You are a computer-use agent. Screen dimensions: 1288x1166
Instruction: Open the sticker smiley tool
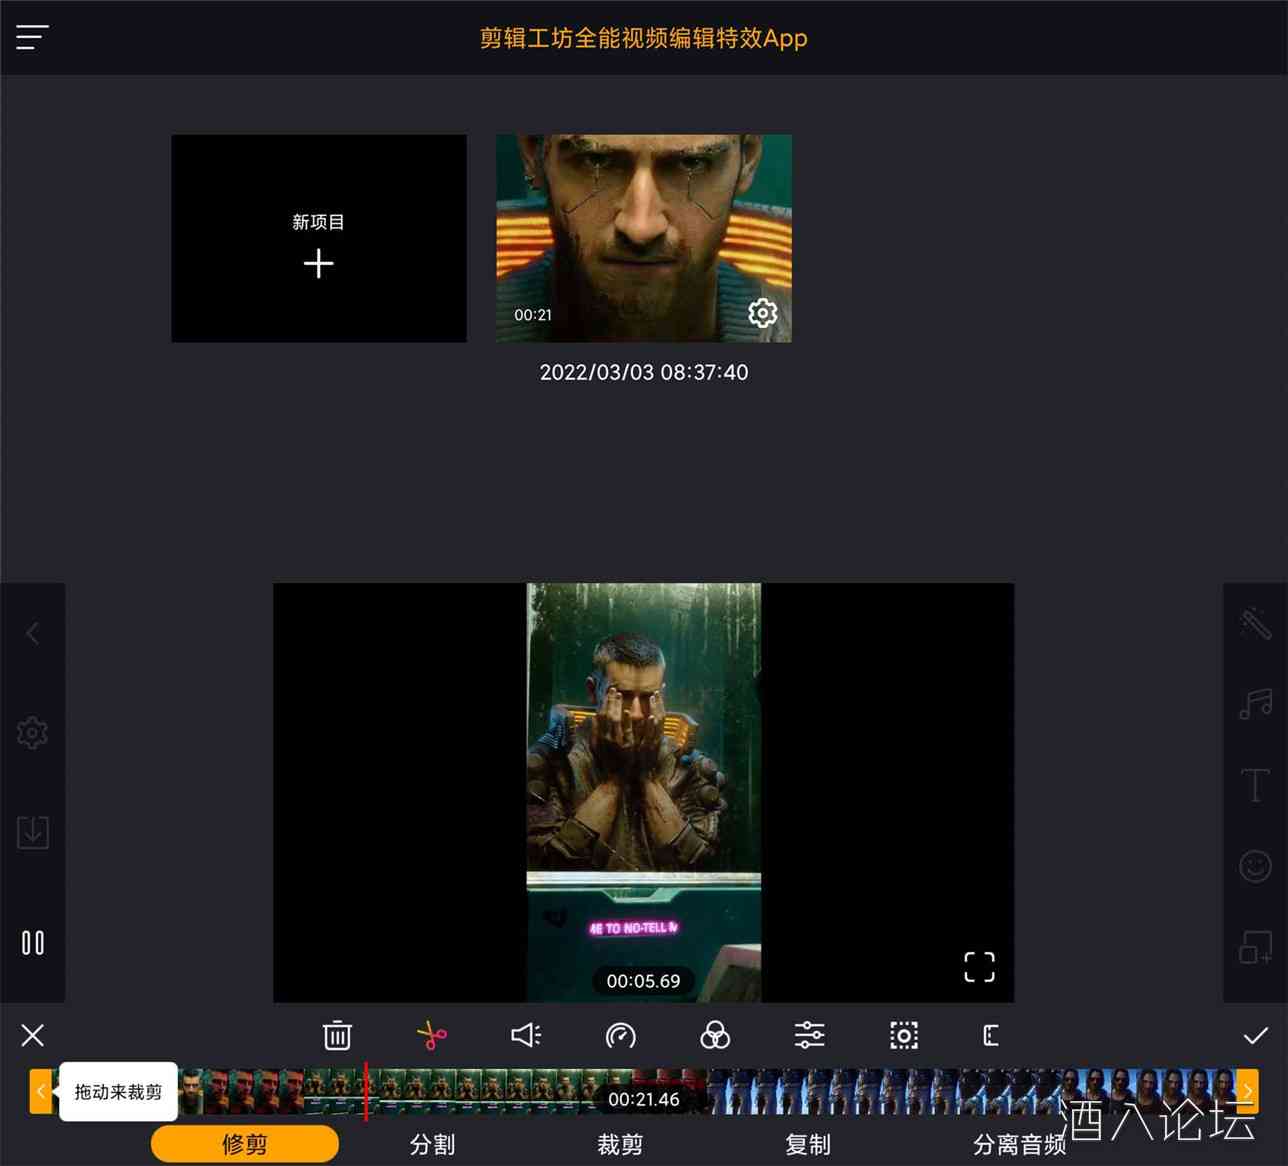point(1256,865)
